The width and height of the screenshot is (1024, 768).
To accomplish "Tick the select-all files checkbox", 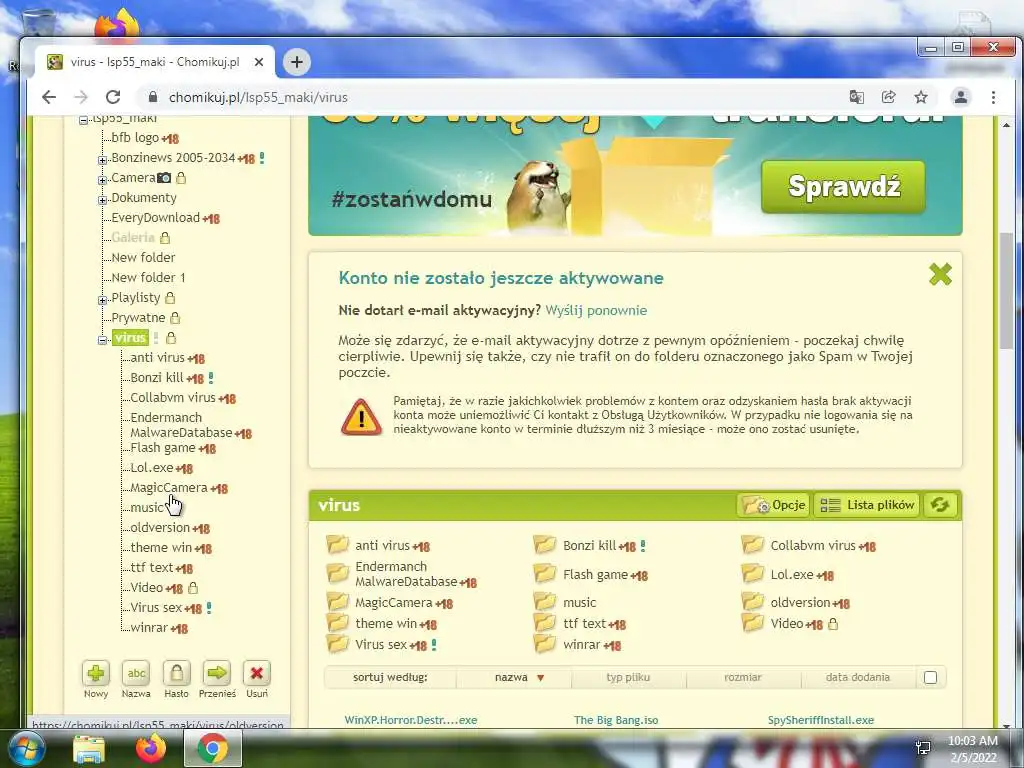I will click(x=931, y=677).
